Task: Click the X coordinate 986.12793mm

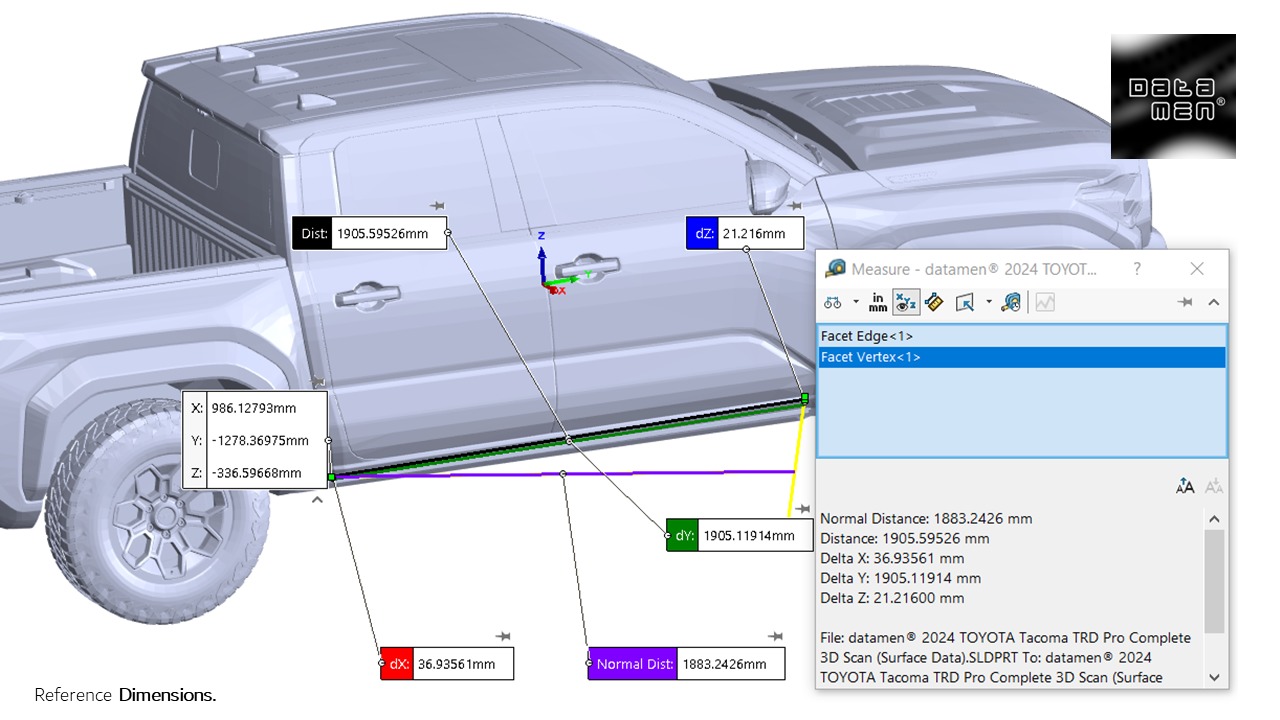Action: tap(254, 408)
